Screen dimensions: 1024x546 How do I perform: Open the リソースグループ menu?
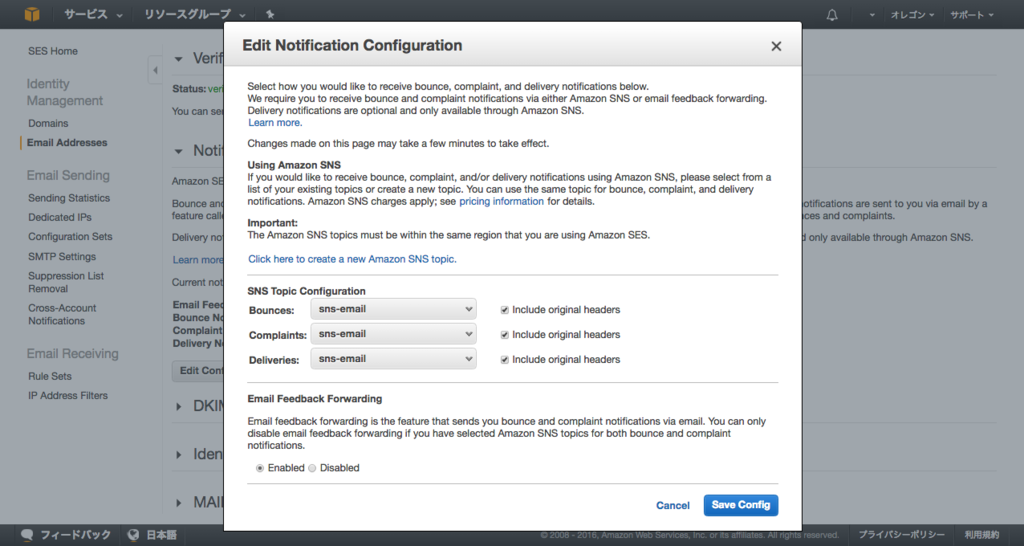(194, 15)
